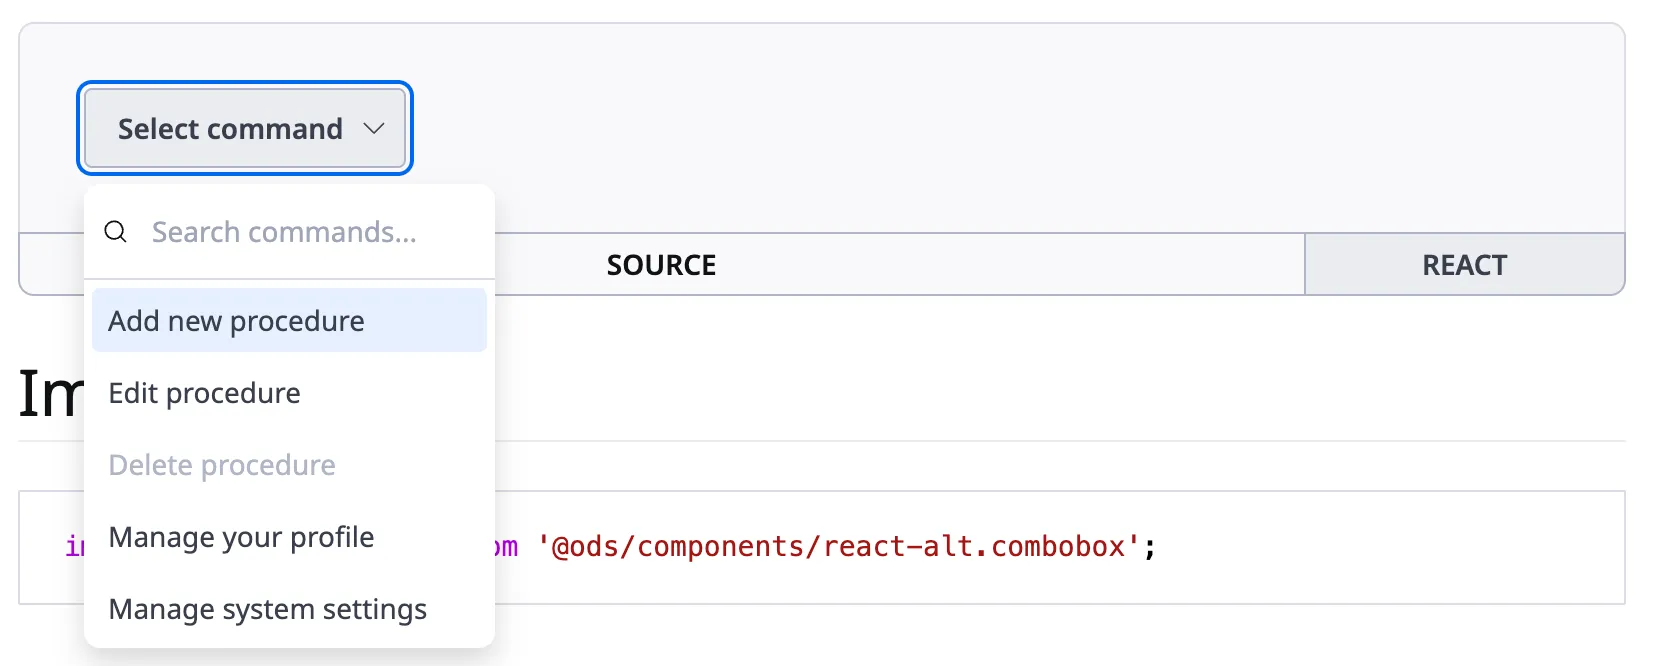Select Manage system settings
This screenshot has height=666, width=1664.
tap(268, 609)
